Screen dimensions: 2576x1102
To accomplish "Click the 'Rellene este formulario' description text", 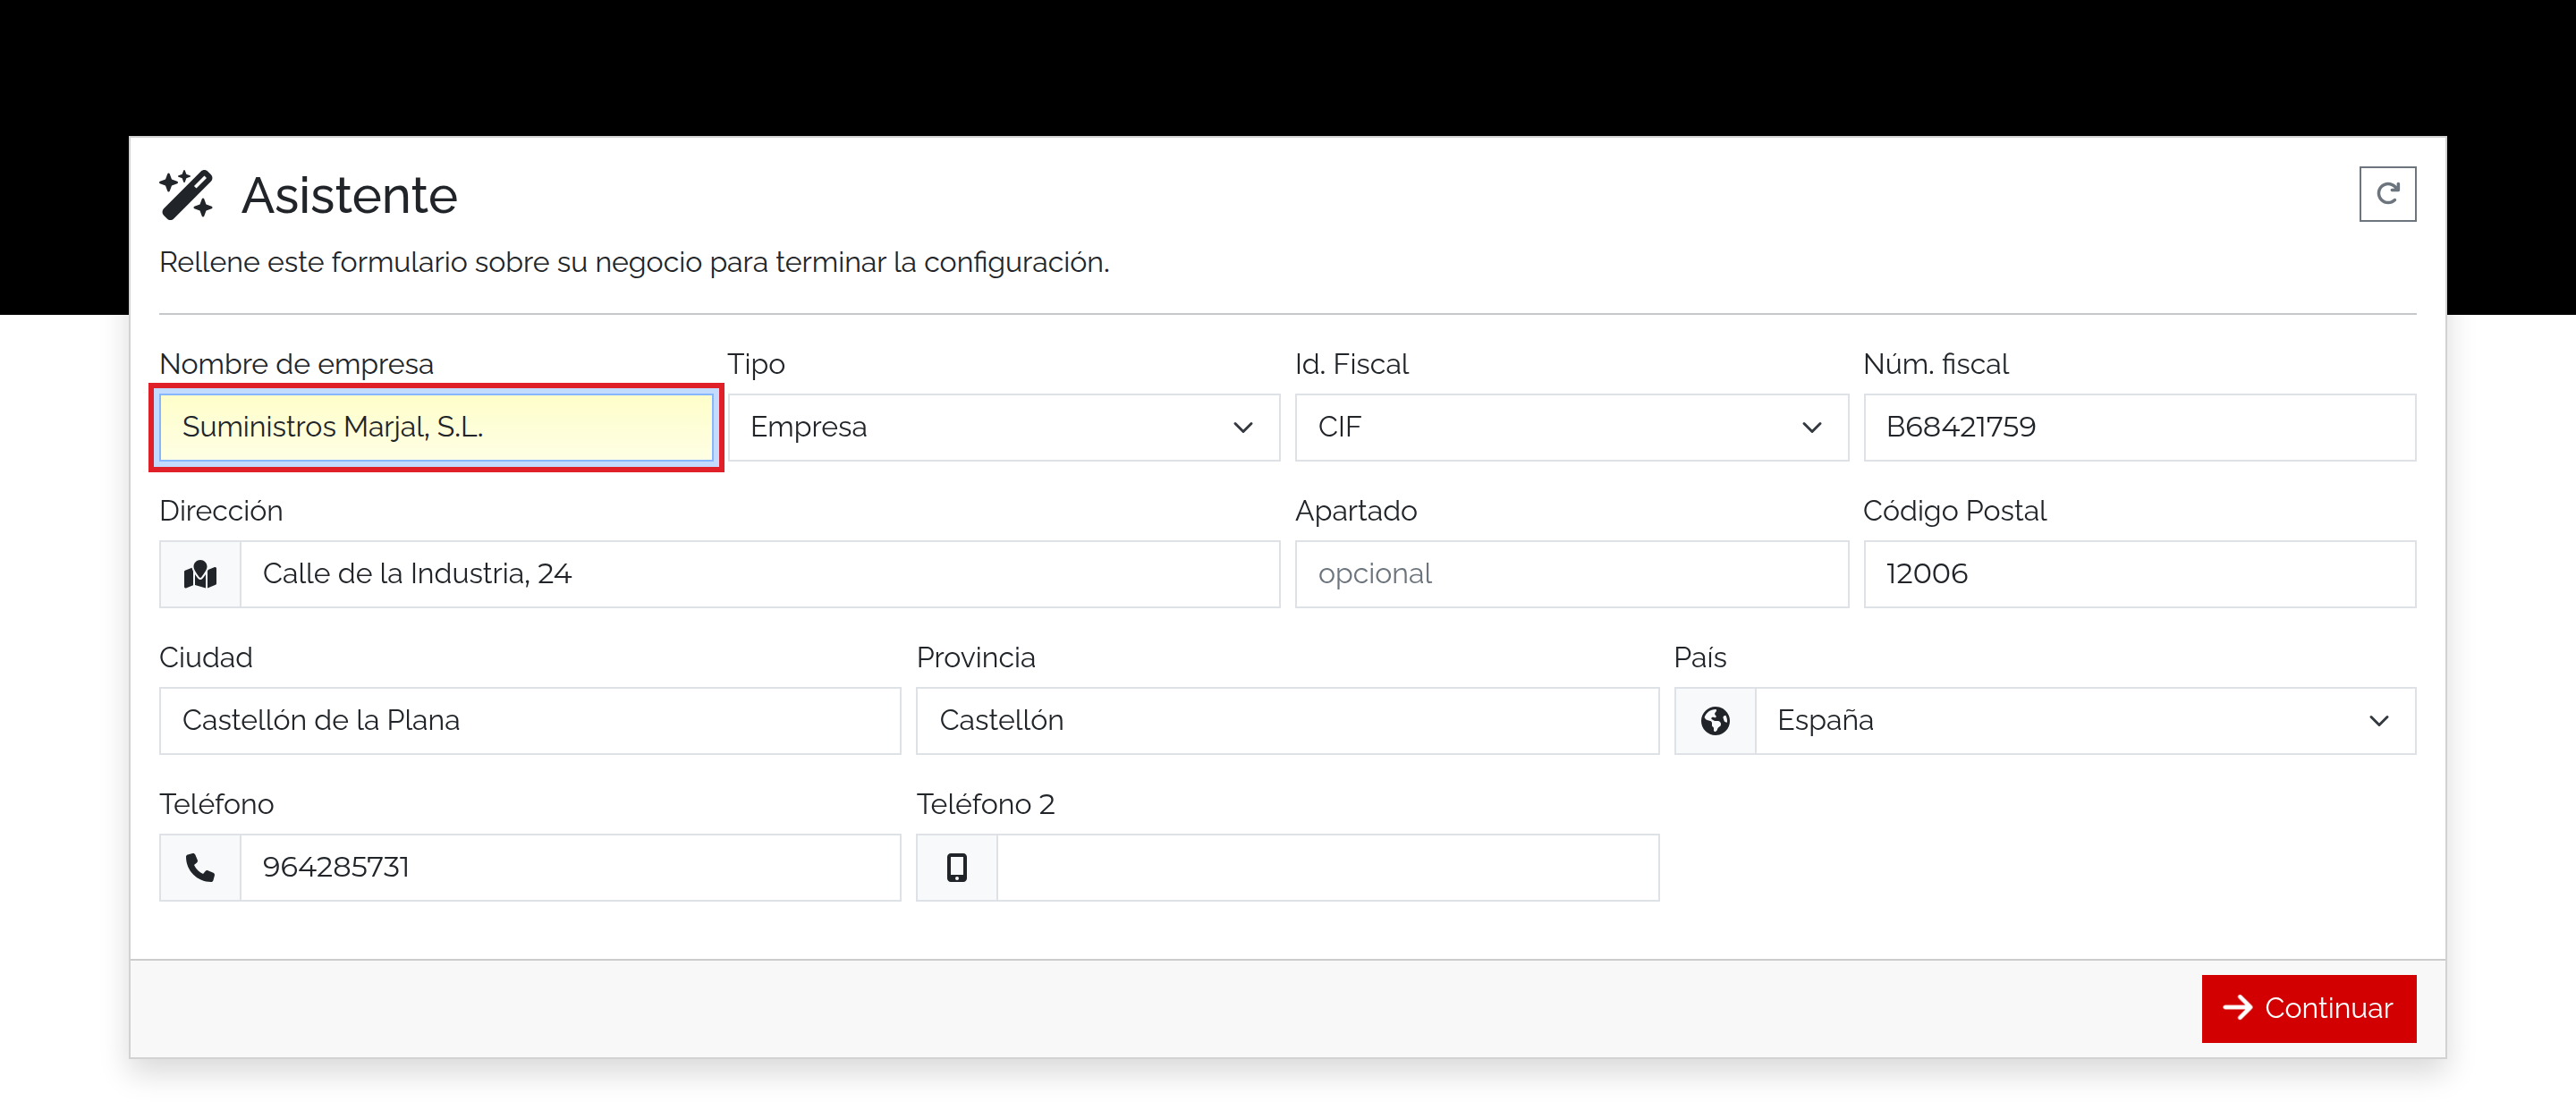I will [x=634, y=263].
